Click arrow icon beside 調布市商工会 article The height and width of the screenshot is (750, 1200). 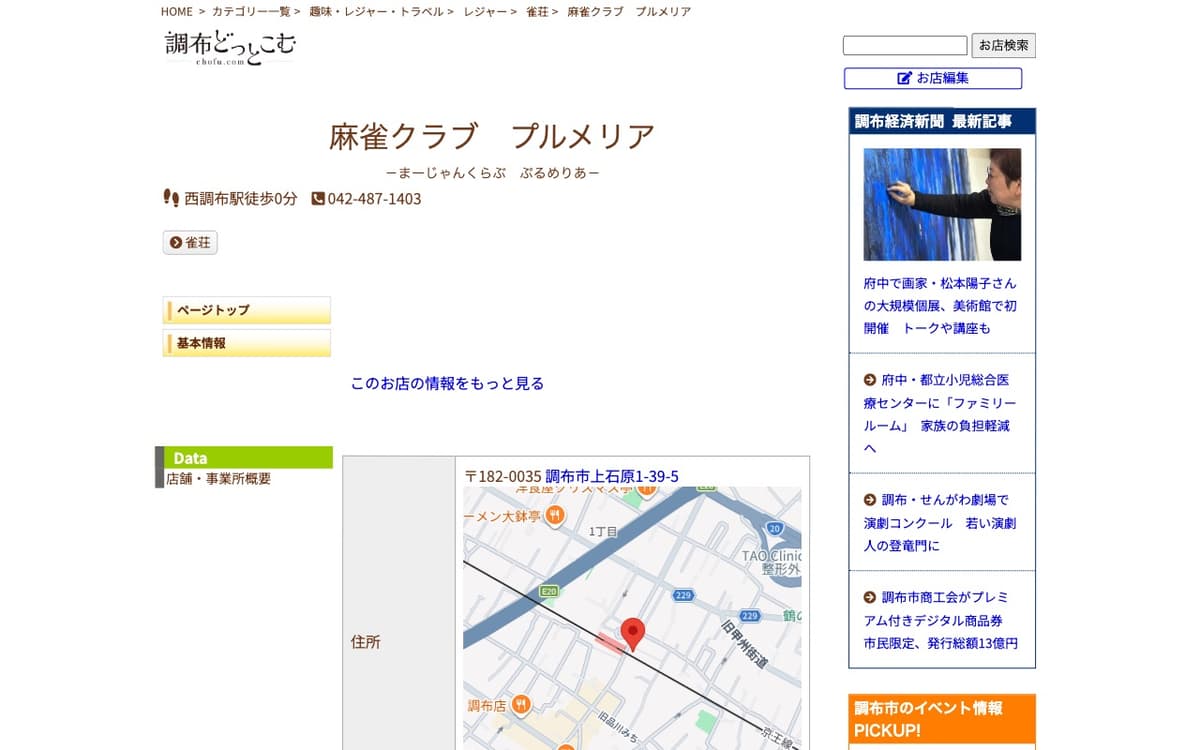[870, 597]
